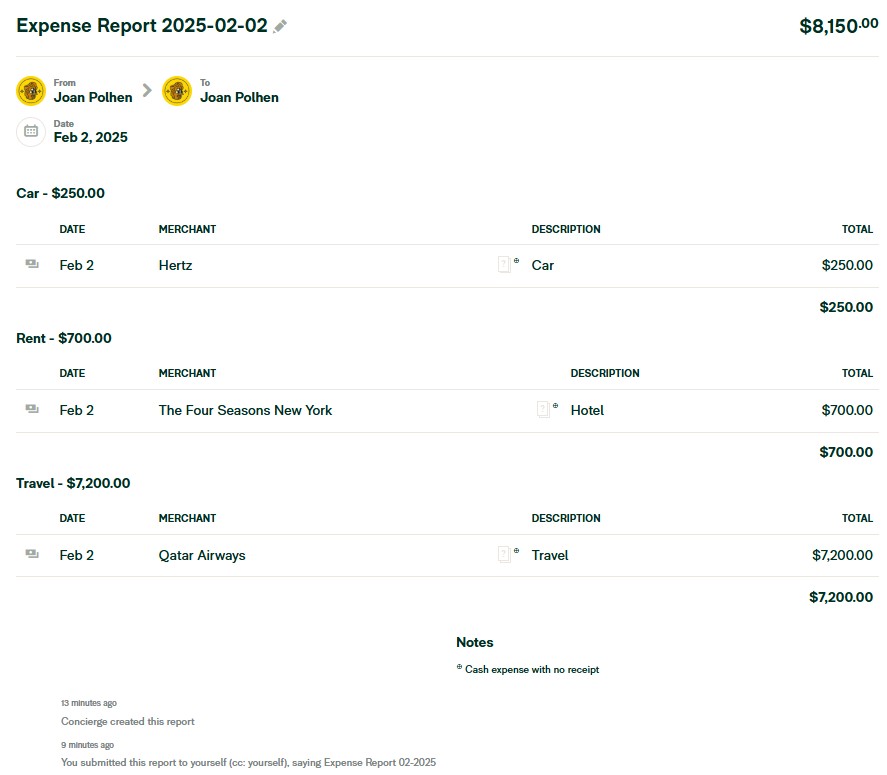Click the receipt icon beside Hotel description
This screenshot has width=887, height=775.
pos(543,409)
